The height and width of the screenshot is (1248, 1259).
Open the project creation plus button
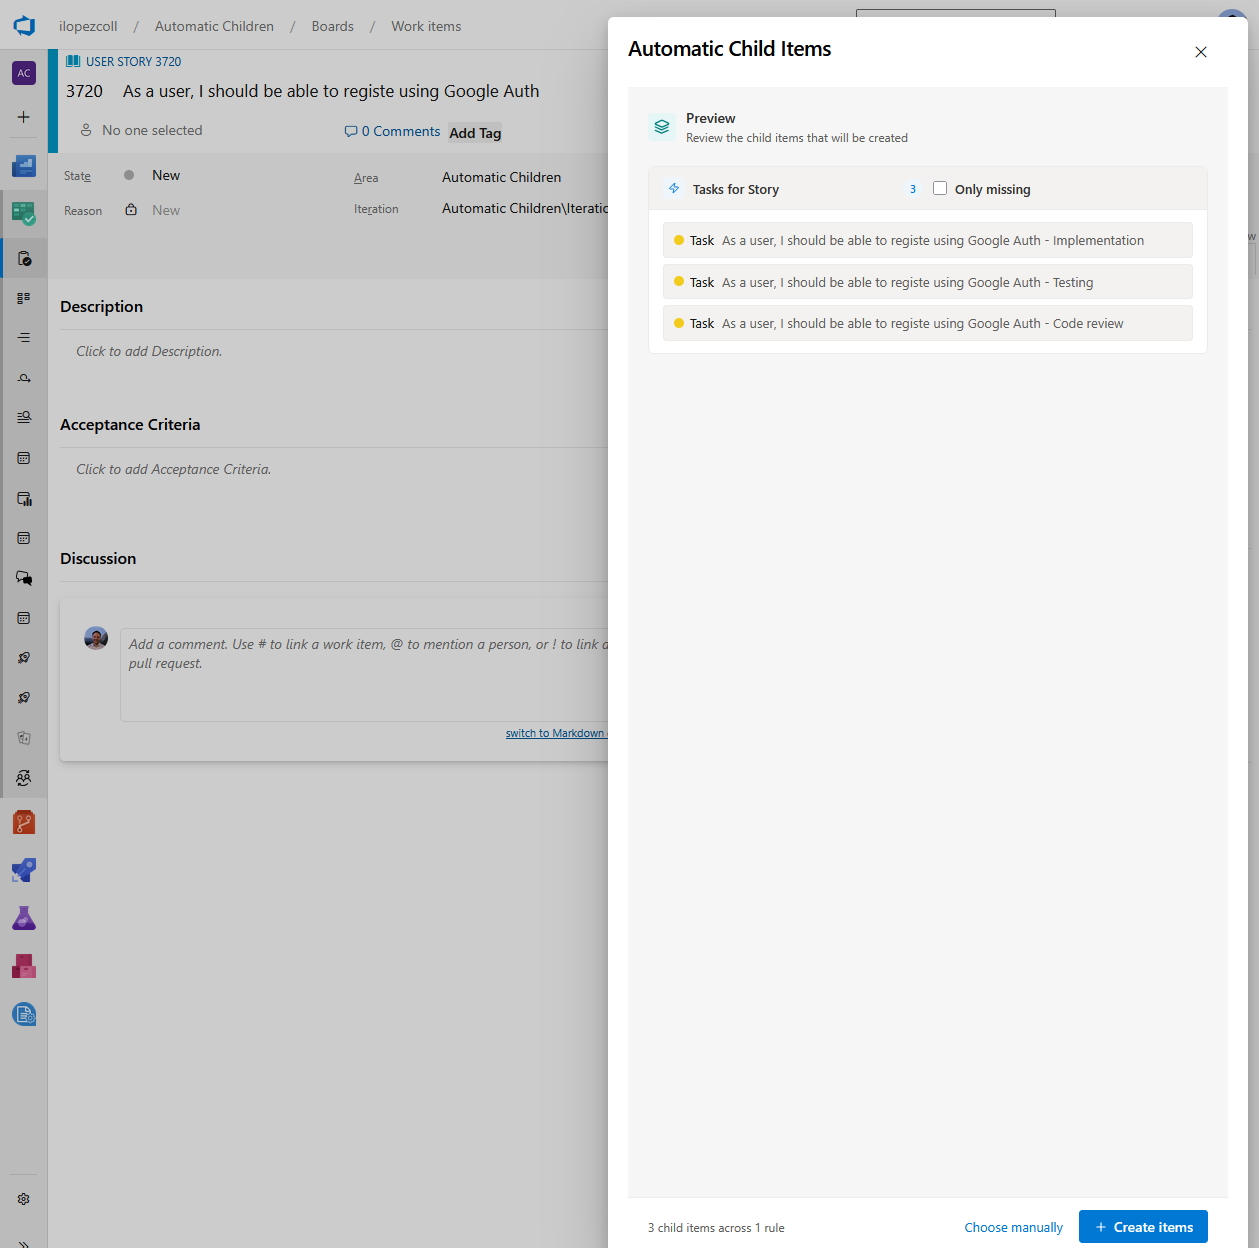(23, 116)
